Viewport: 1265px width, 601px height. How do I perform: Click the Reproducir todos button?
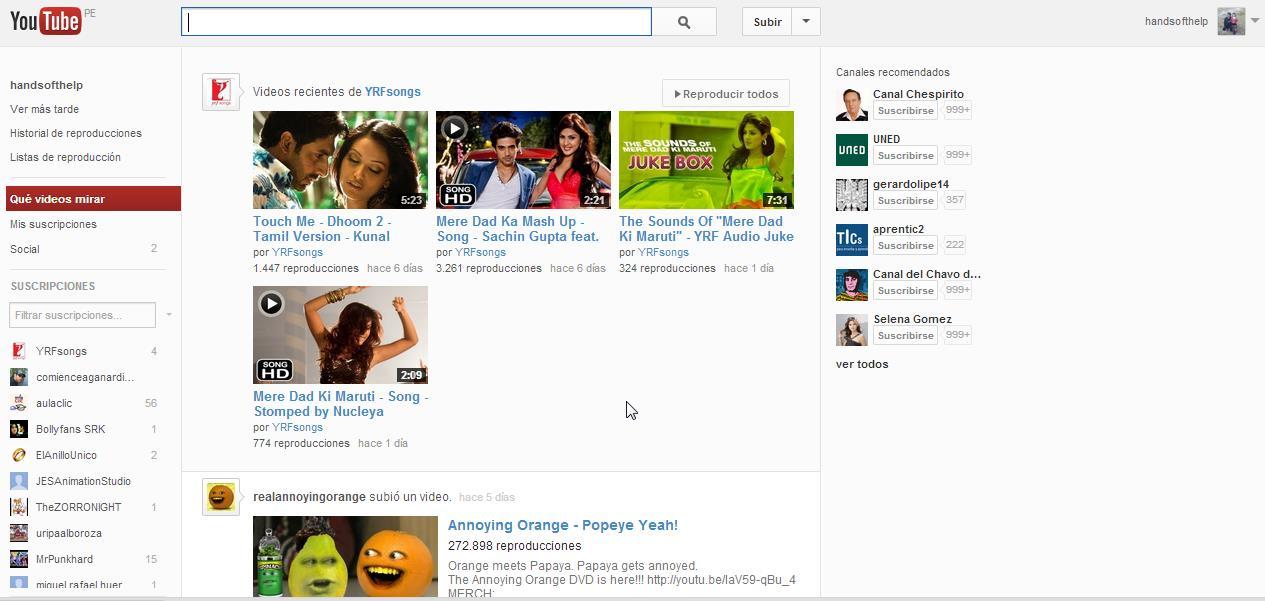point(726,94)
